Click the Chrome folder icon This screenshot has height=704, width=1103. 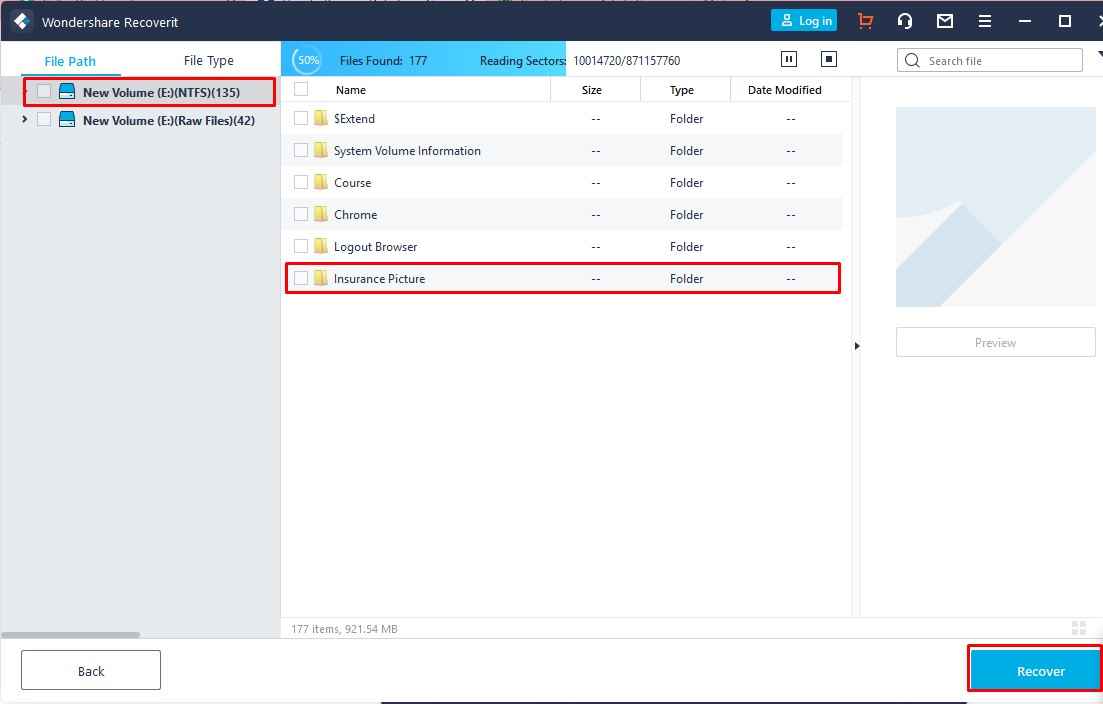321,214
